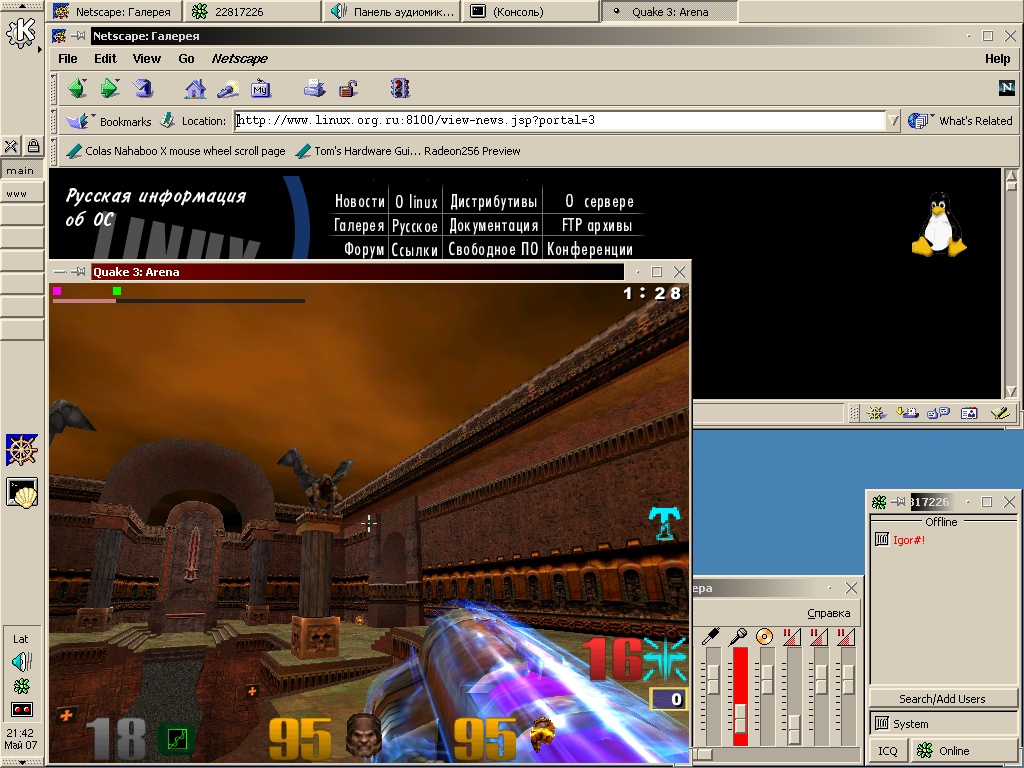Open Справка menu in mixer

828,613
